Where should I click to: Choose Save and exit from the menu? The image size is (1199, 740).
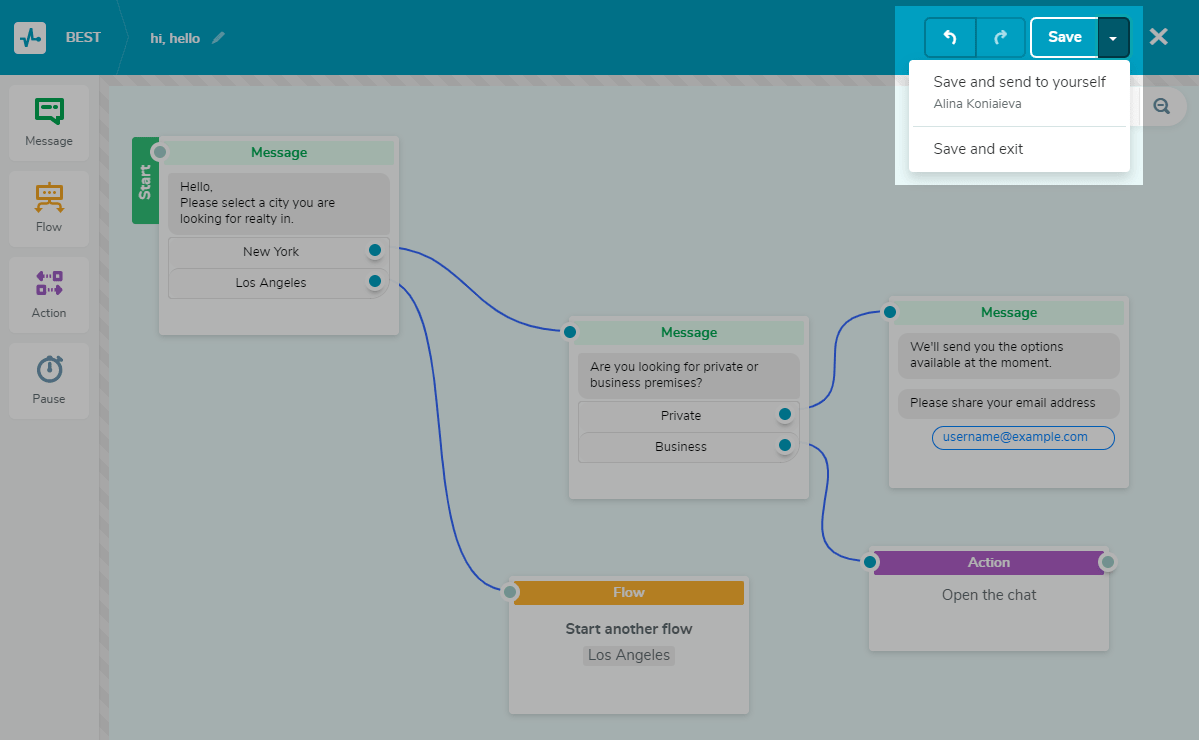click(x=977, y=148)
